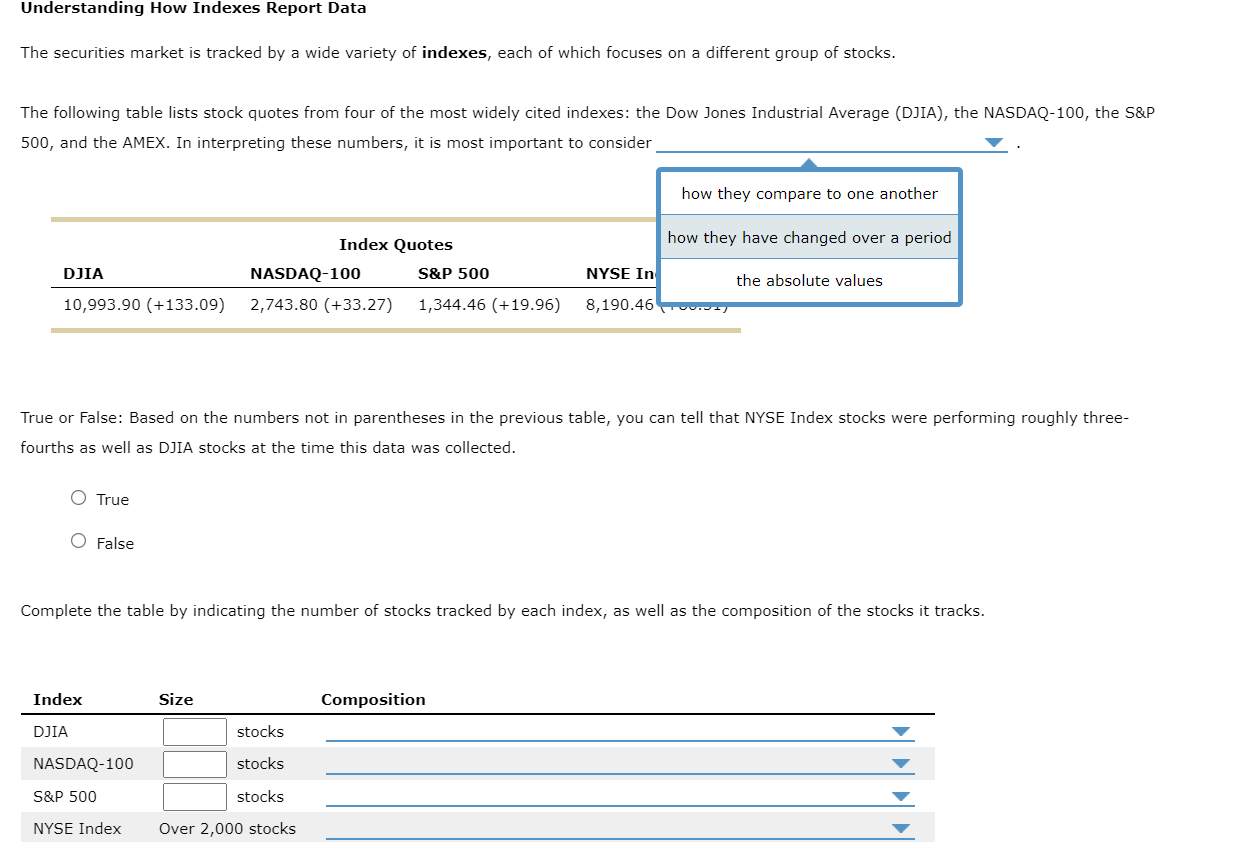The height and width of the screenshot is (842, 1234).
Task: Click inside the NASDAQ-100 stocks input box
Action: pos(194,763)
